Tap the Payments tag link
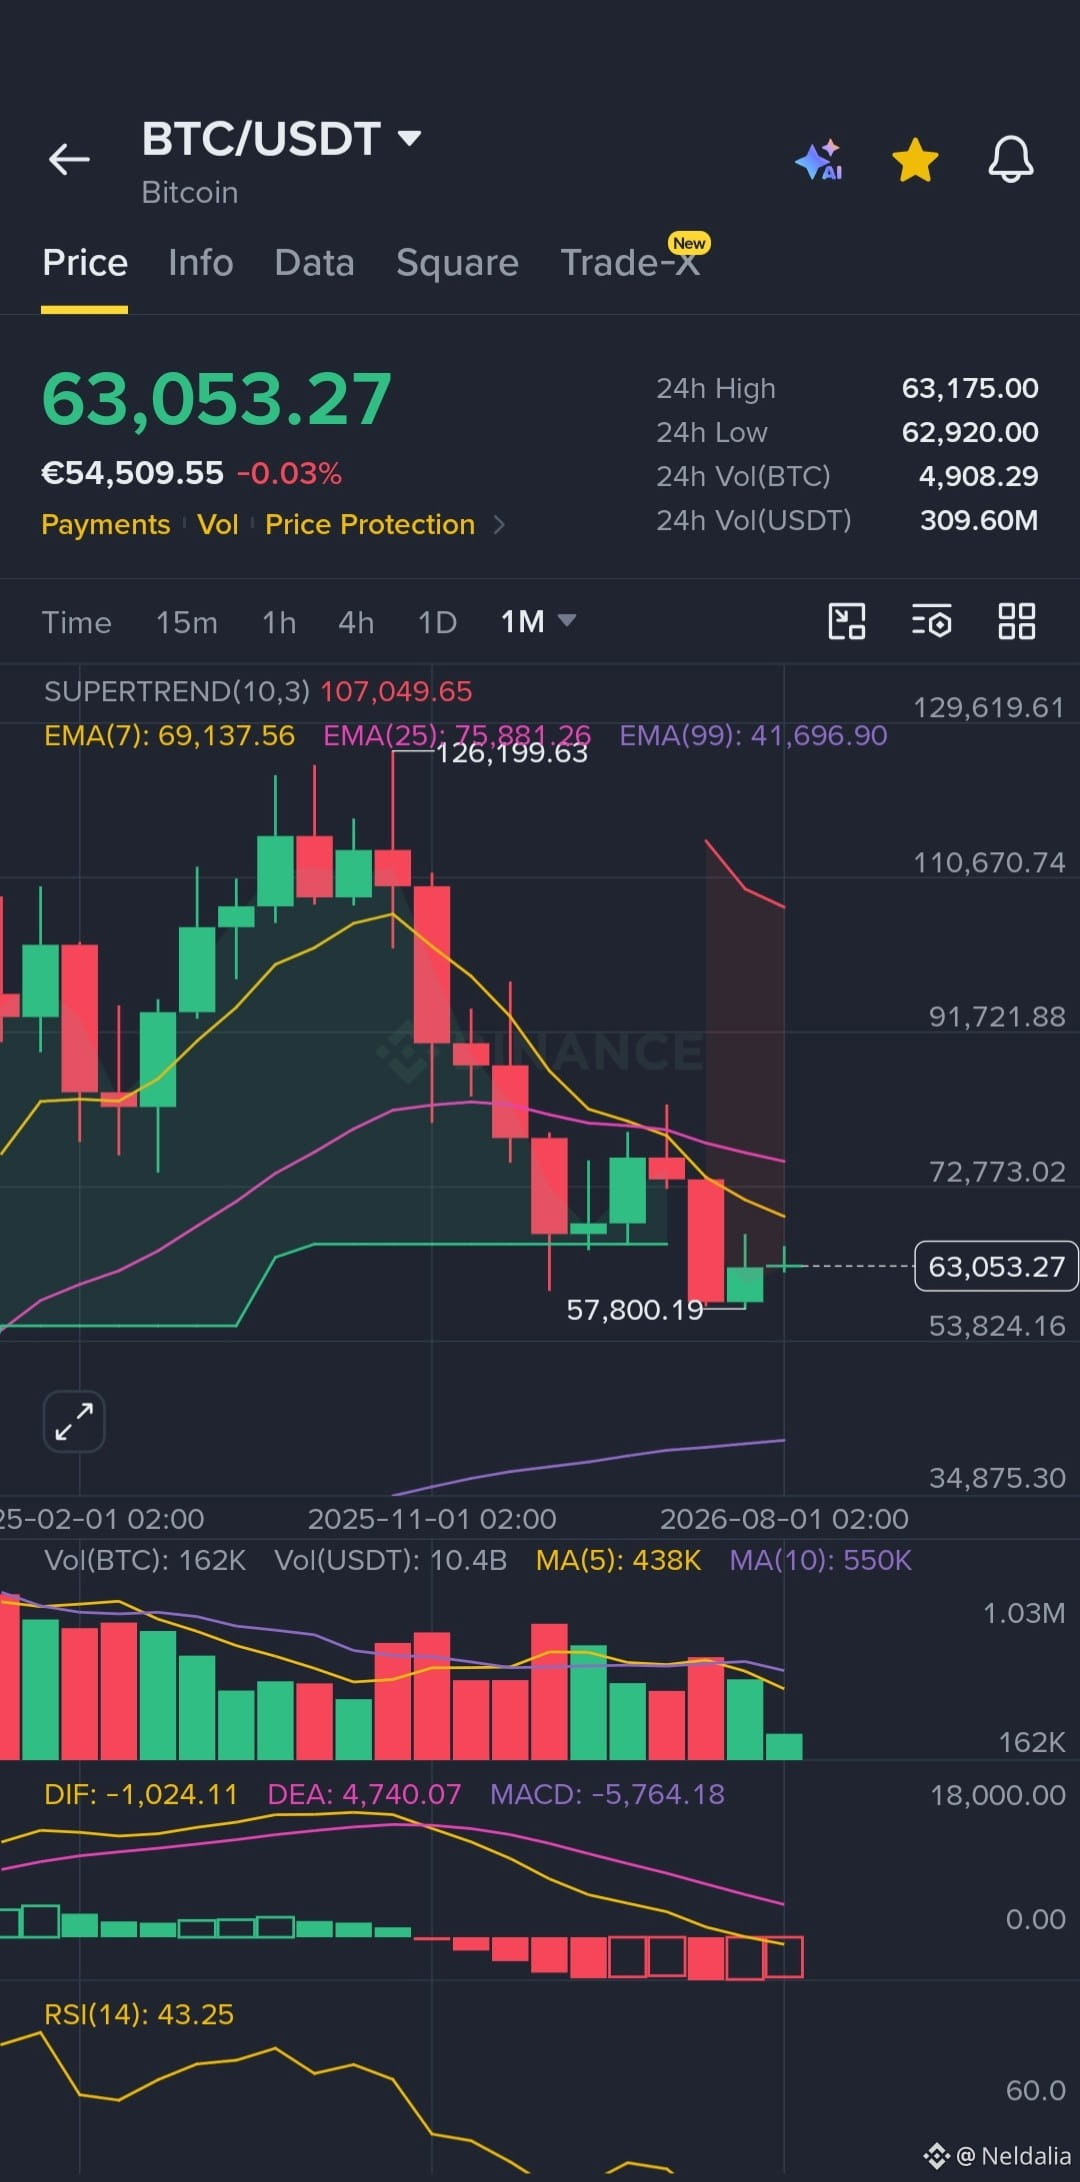Viewport: 1080px width, 2182px height. click(x=106, y=524)
